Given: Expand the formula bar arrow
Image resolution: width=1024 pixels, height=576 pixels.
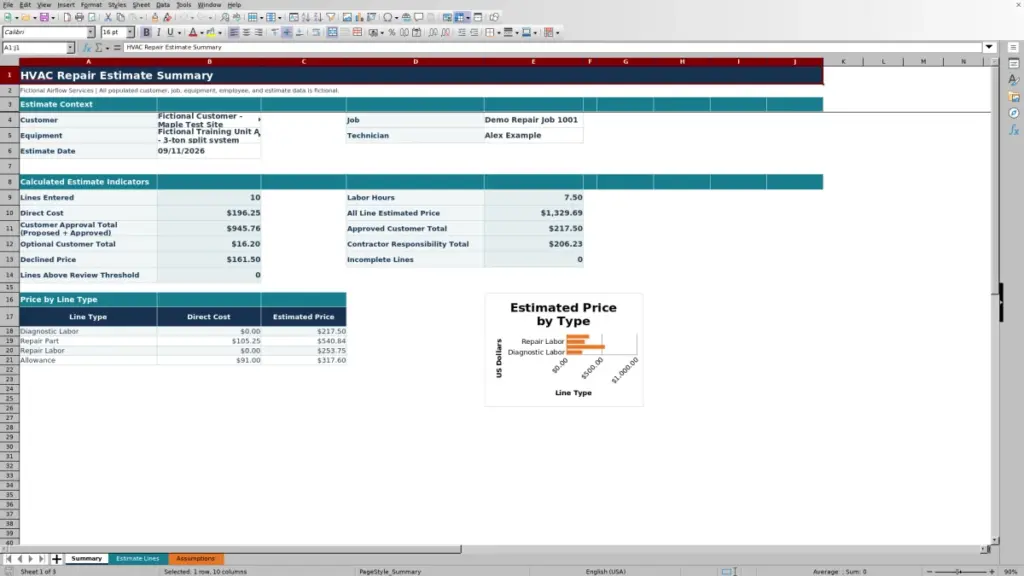Looking at the screenshot, I should pyautogui.click(x=989, y=47).
